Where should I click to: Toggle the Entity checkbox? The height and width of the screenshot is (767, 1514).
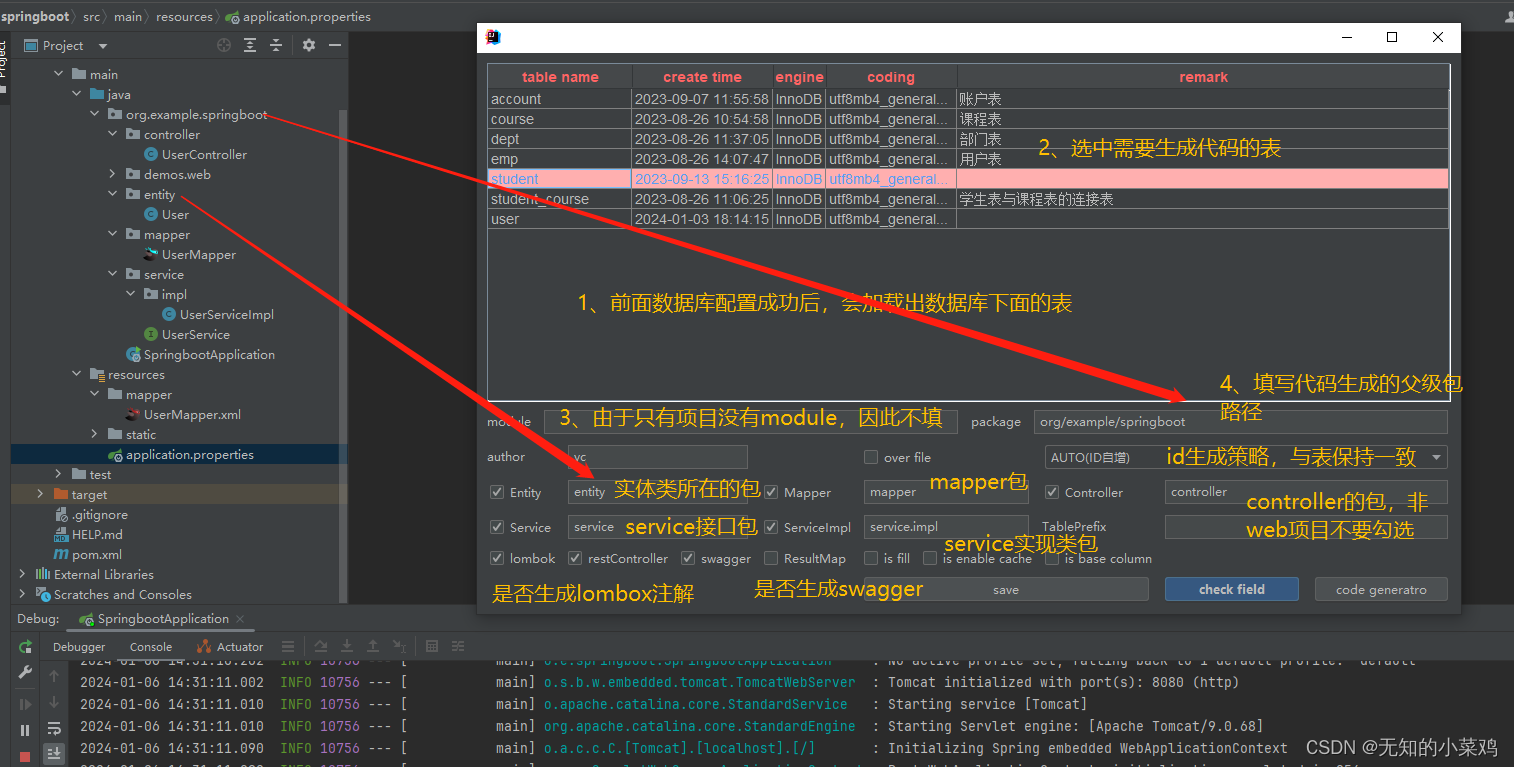[497, 492]
